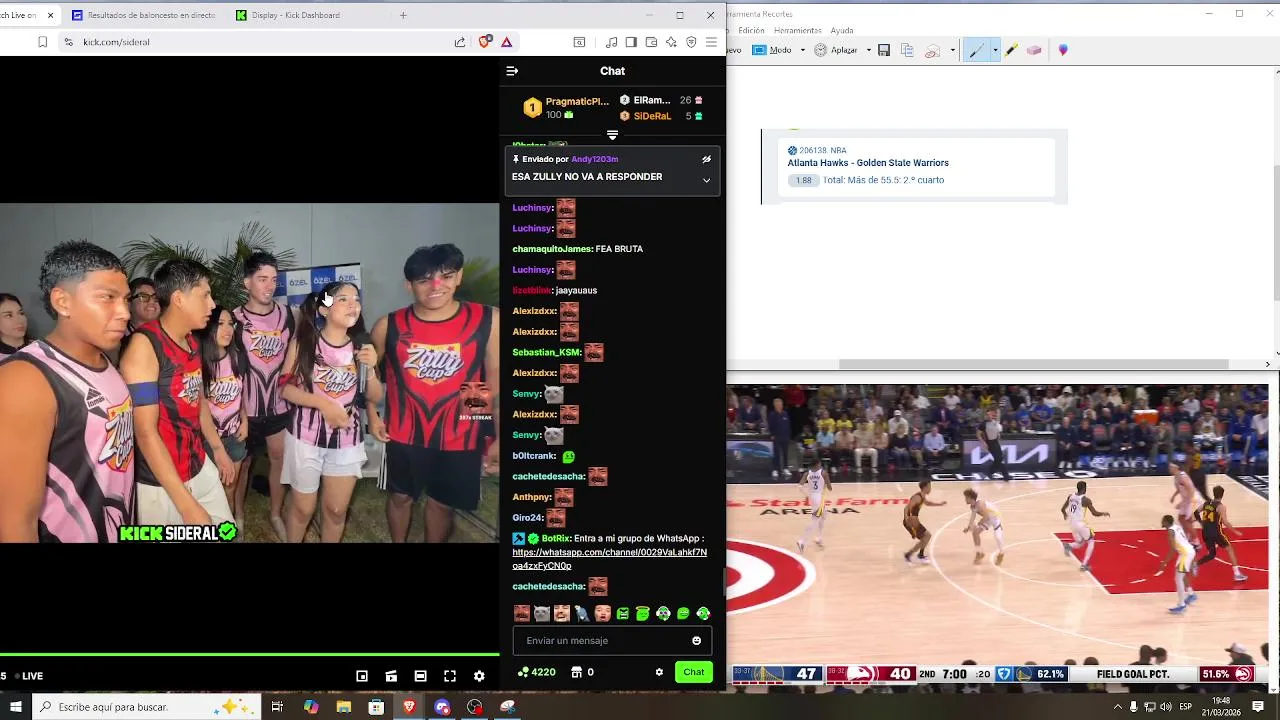Open Herramientas menu in Recortes window
1280x720 pixels.
pos(798,31)
